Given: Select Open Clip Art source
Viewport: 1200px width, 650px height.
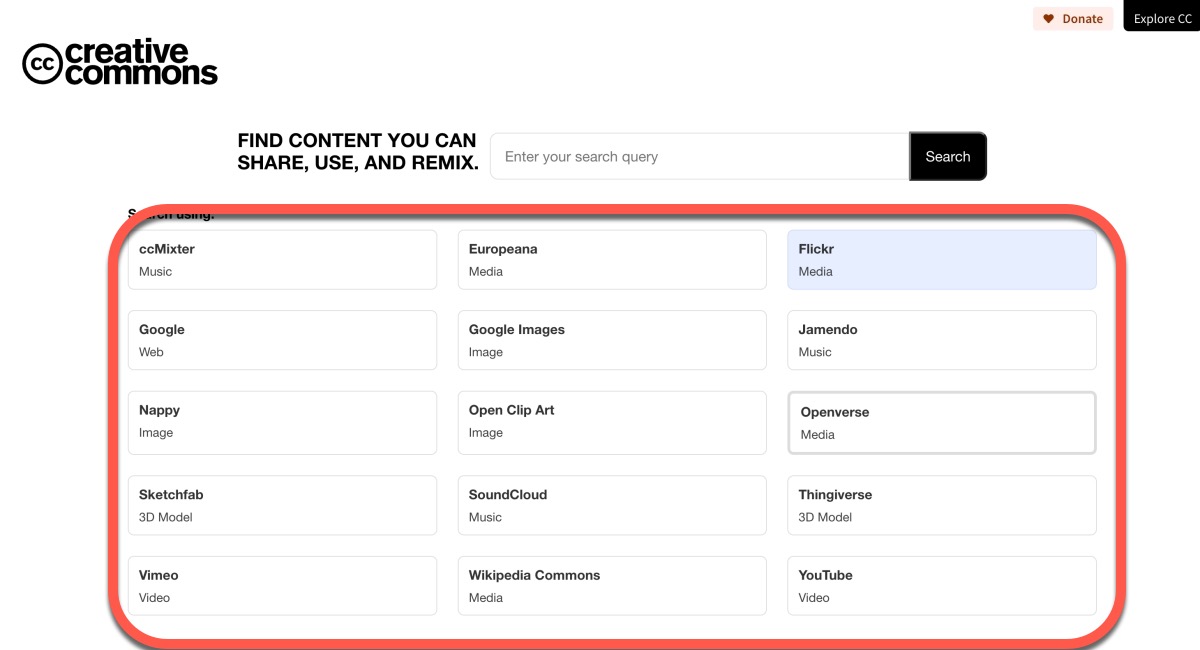Looking at the screenshot, I should (x=612, y=421).
